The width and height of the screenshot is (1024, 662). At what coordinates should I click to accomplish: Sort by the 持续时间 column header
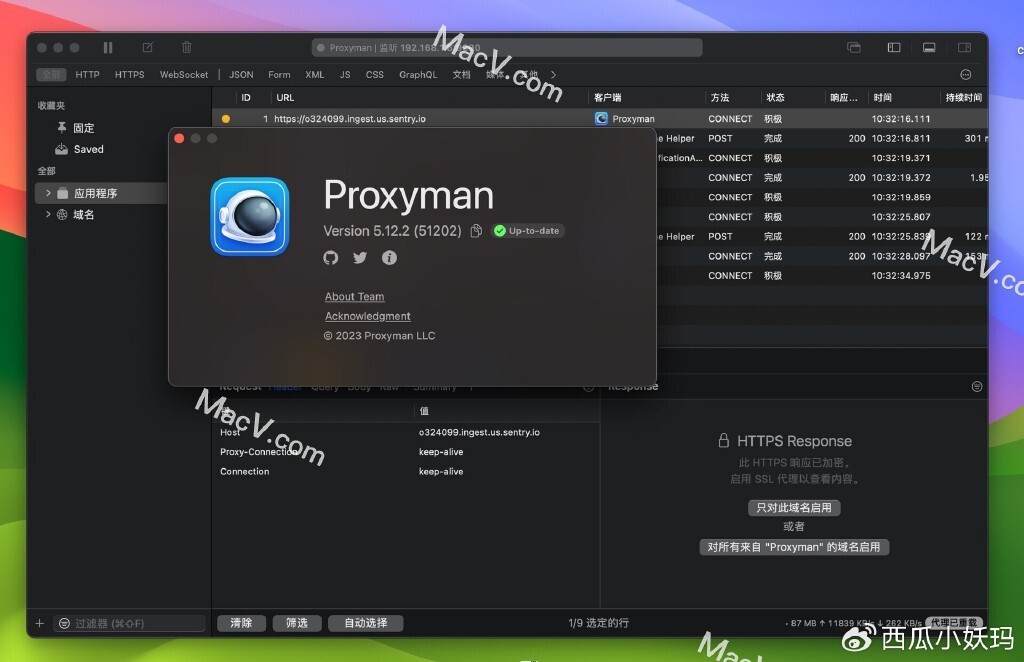(x=964, y=98)
